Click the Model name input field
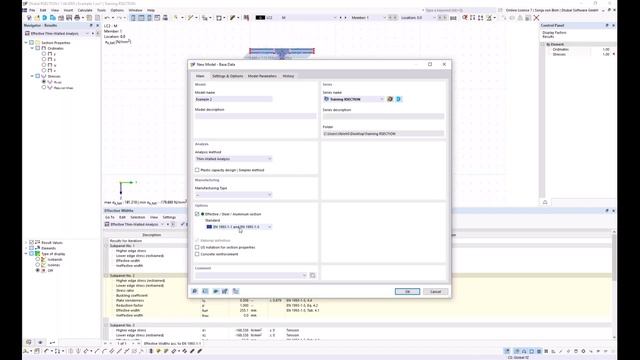Image resolution: width=640 pixels, height=360 pixels. tap(233, 99)
